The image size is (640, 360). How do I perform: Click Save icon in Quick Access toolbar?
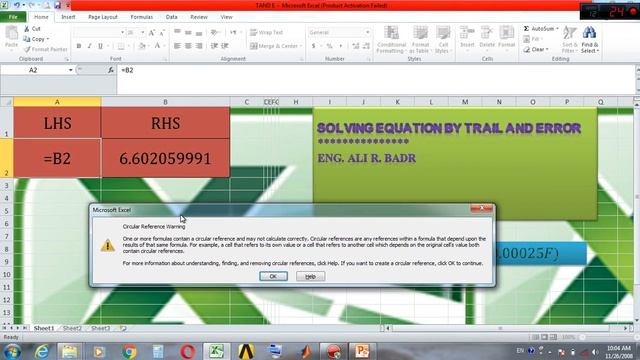57,5
